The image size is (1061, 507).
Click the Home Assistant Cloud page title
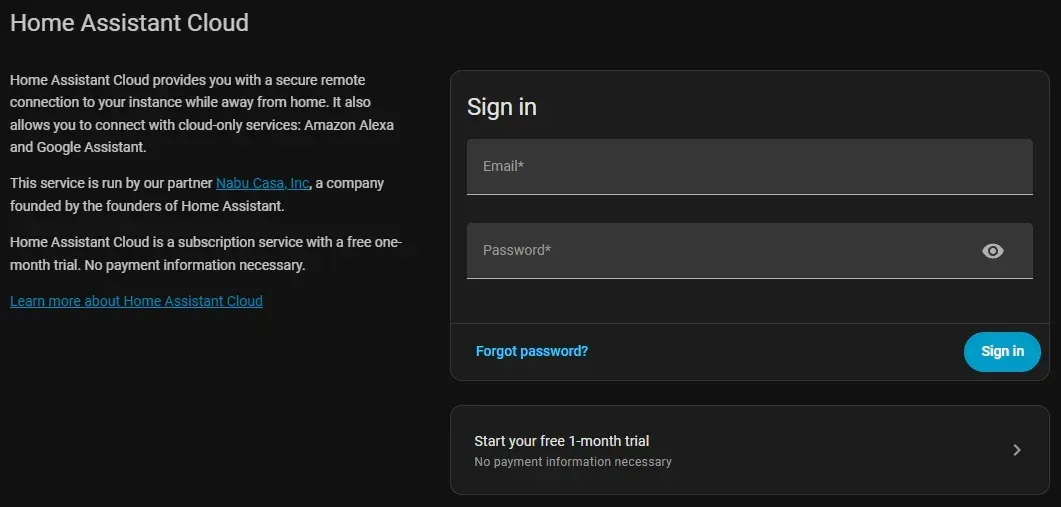click(129, 22)
